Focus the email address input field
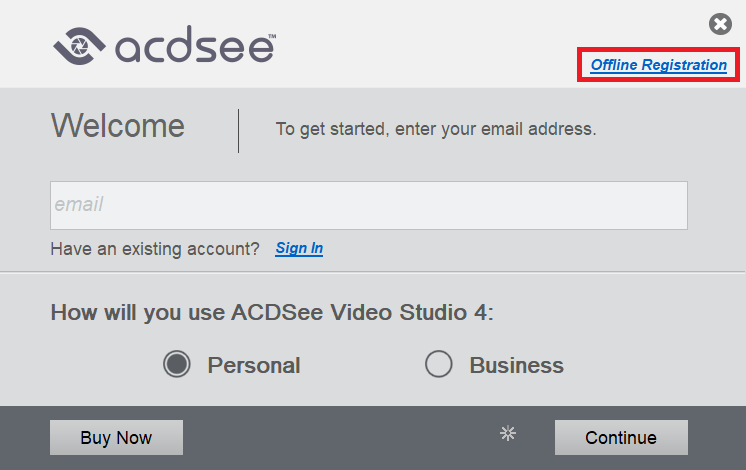 click(x=368, y=205)
